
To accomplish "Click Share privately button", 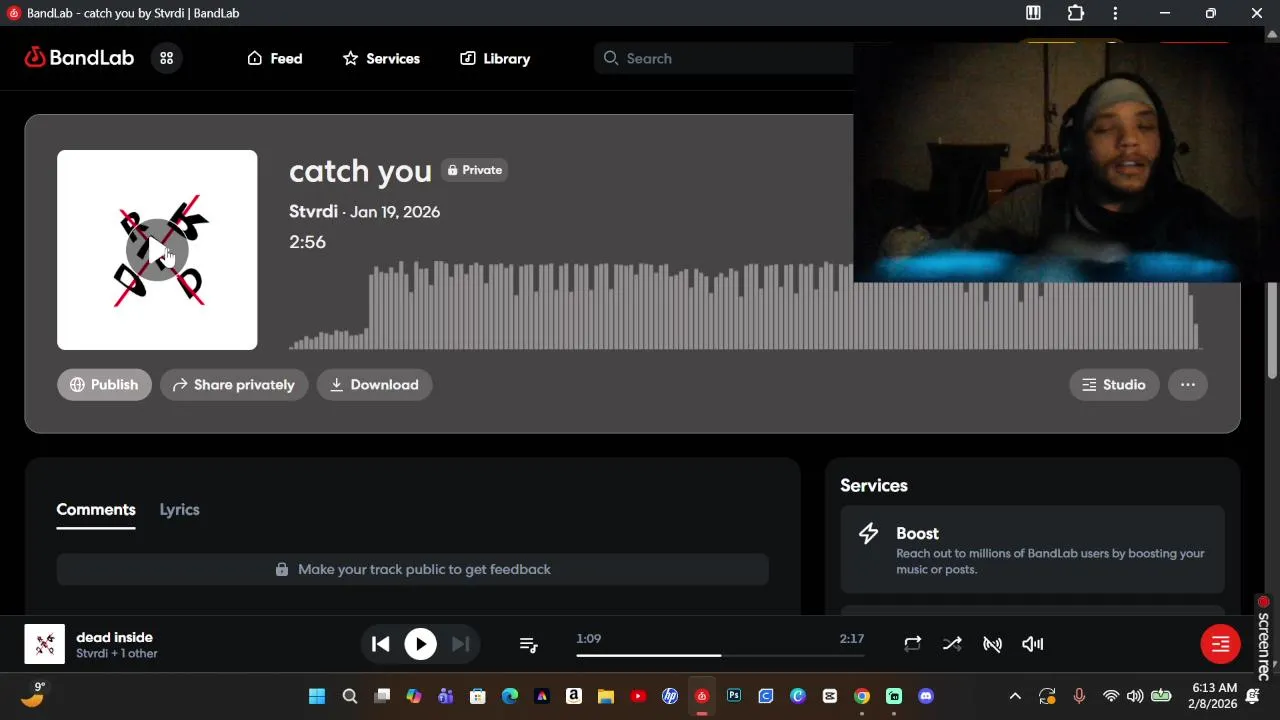I will (x=234, y=384).
